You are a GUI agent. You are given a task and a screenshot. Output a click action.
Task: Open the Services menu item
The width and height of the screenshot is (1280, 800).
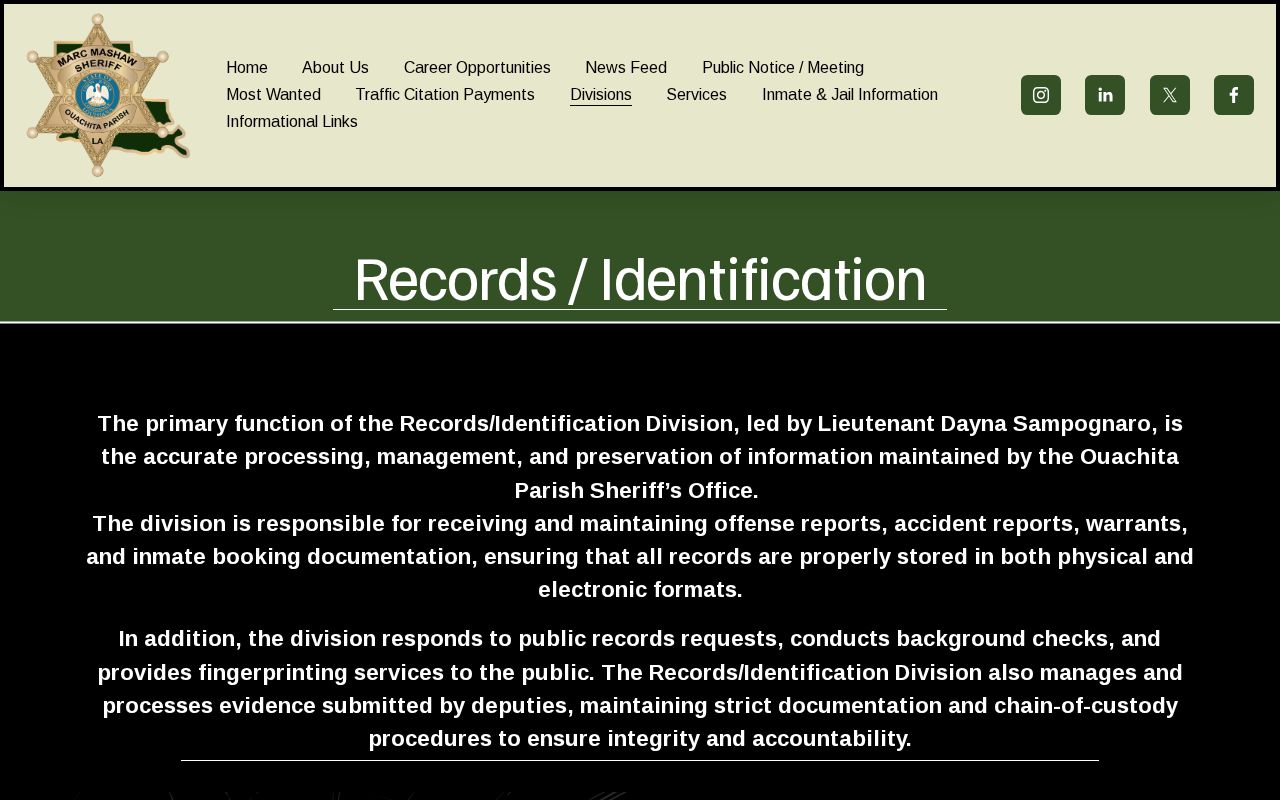[697, 94]
